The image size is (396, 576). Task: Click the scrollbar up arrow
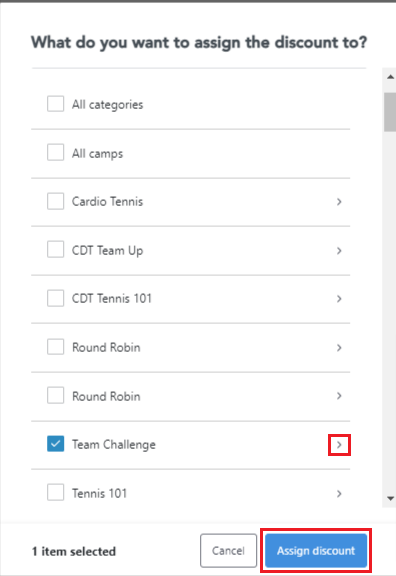(390, 77)
